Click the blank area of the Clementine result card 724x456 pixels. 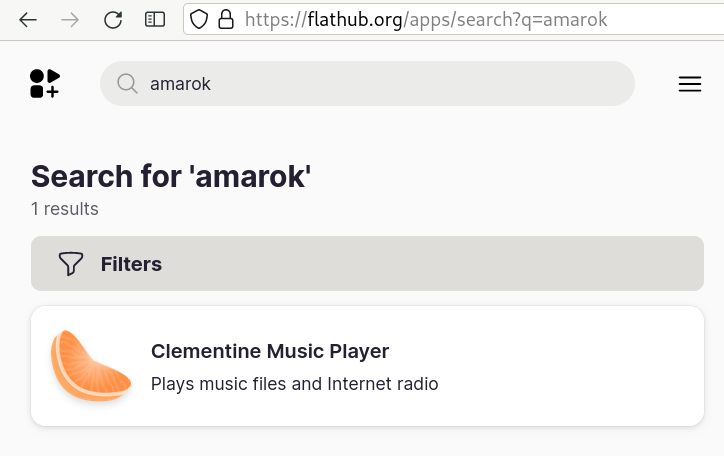click(568, 366)
